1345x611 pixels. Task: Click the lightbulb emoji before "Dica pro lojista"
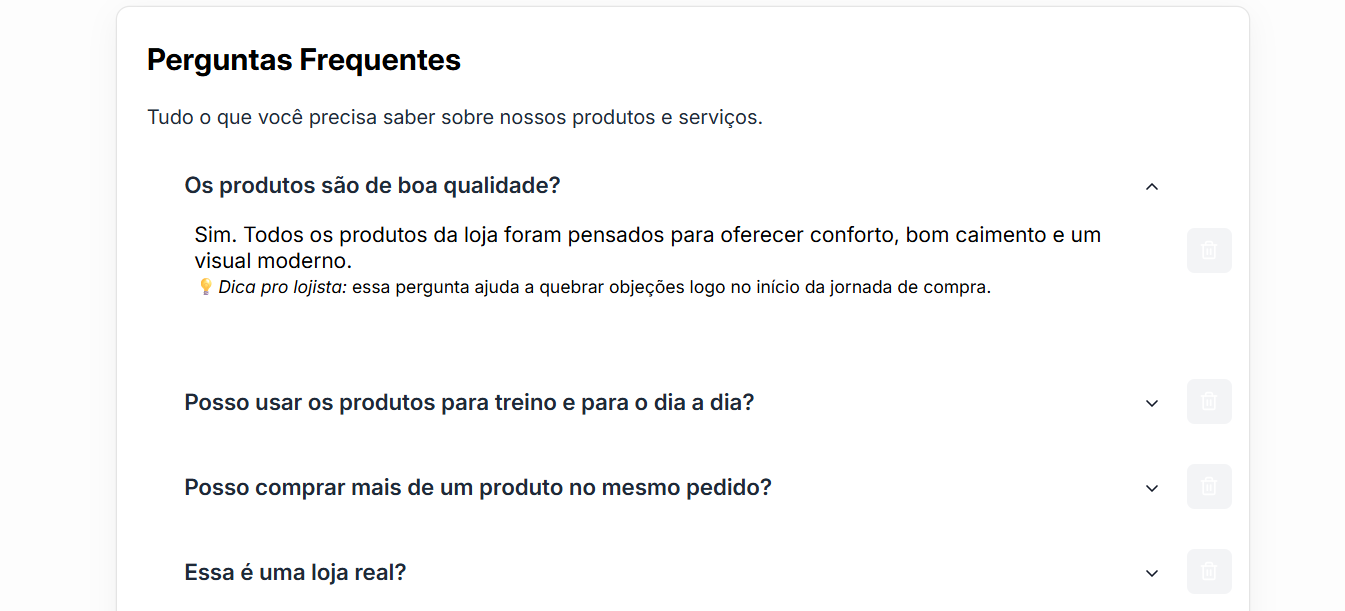pyautogui.click(x=205, y=287)
